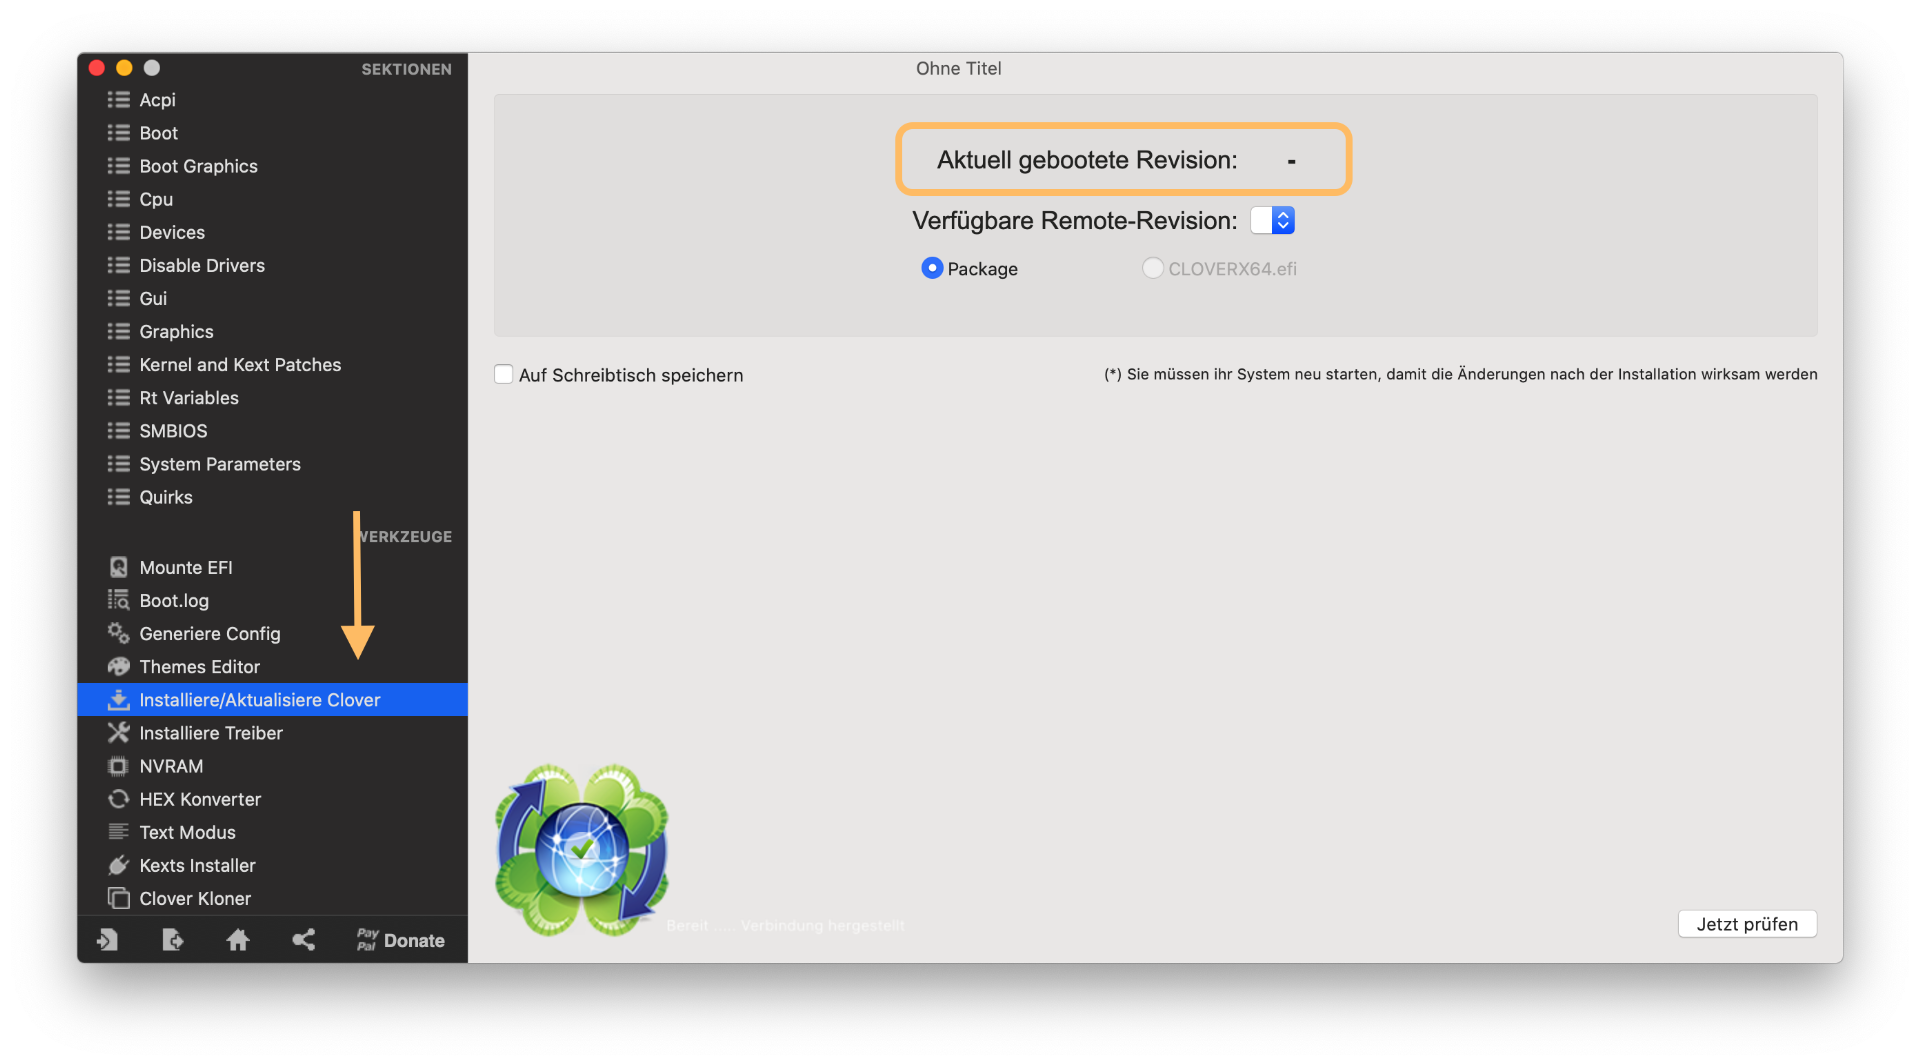Open Installiere Treiber tool
The height and width of the screenshot is (1064, 1920).
pos(272,732)
